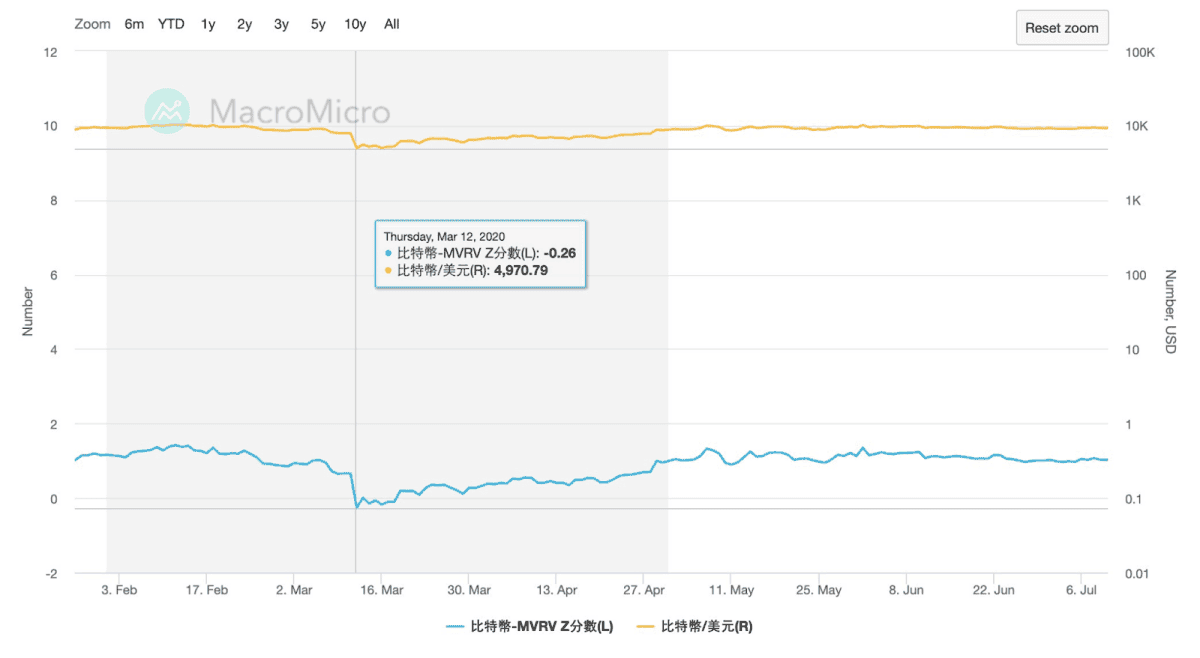Click the Reset zoom button

(1062, 27)
